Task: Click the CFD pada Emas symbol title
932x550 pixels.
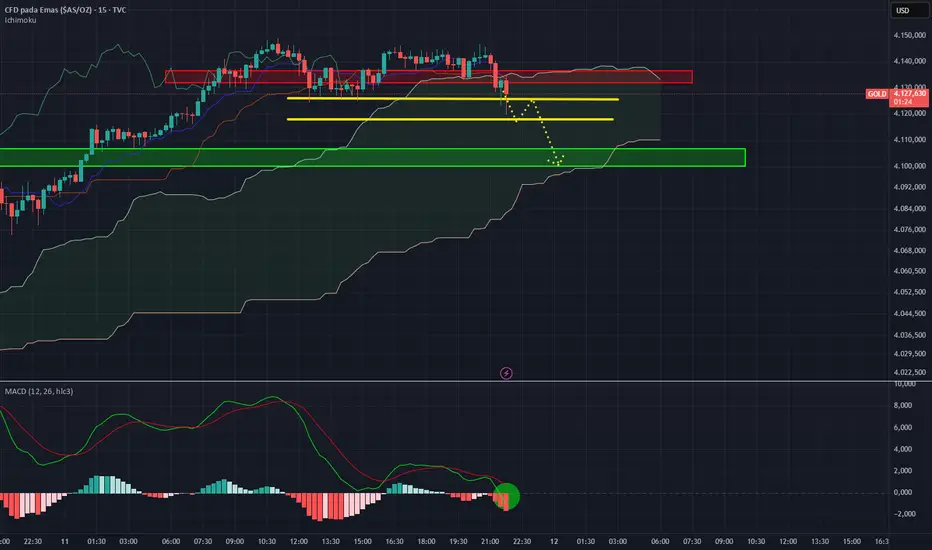Action: coord(65,10)
